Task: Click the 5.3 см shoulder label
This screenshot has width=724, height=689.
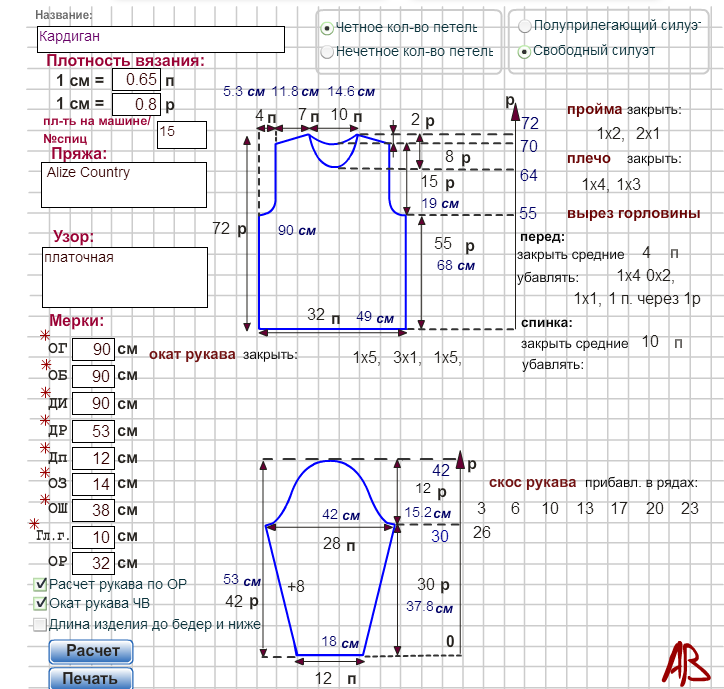Action: [244, 91]
